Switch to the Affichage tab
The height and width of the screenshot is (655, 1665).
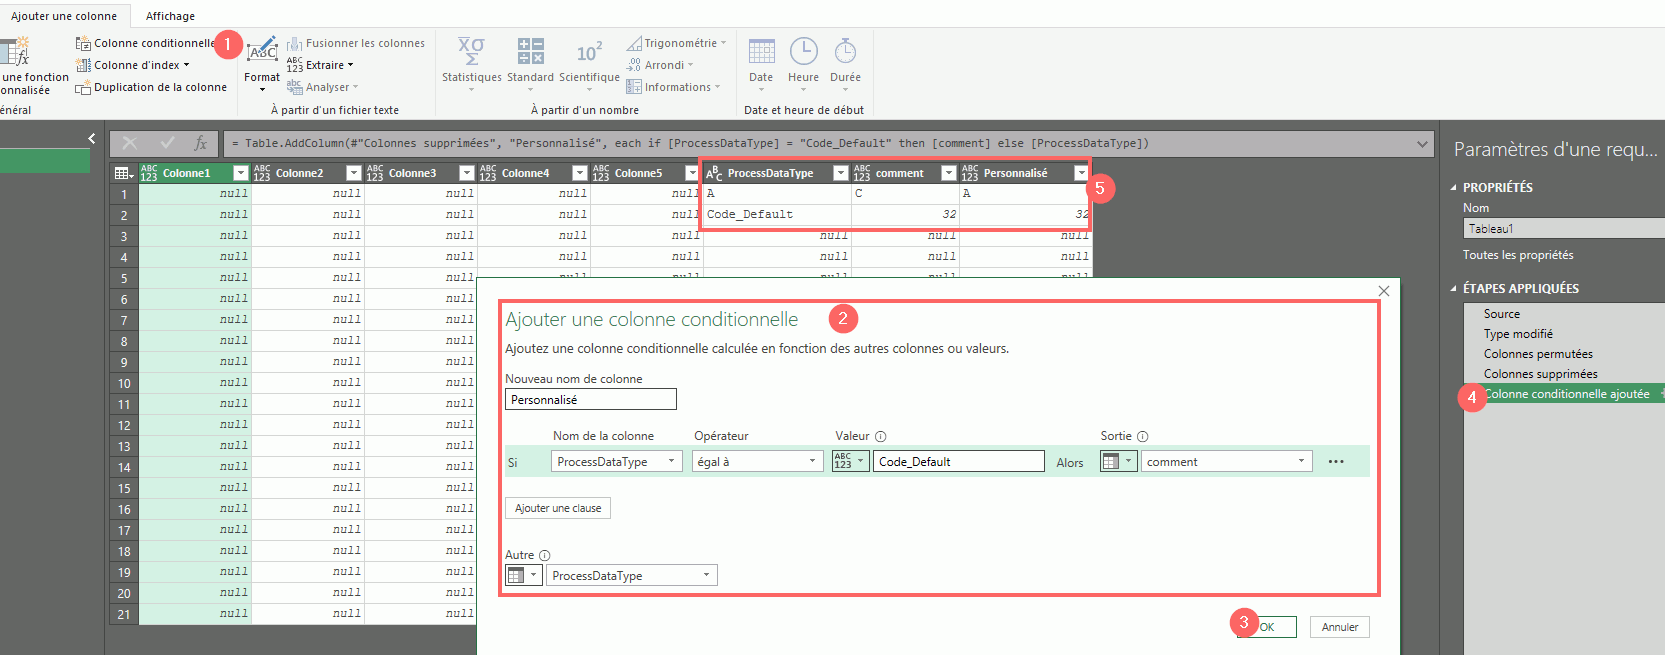tap(170, 16)
